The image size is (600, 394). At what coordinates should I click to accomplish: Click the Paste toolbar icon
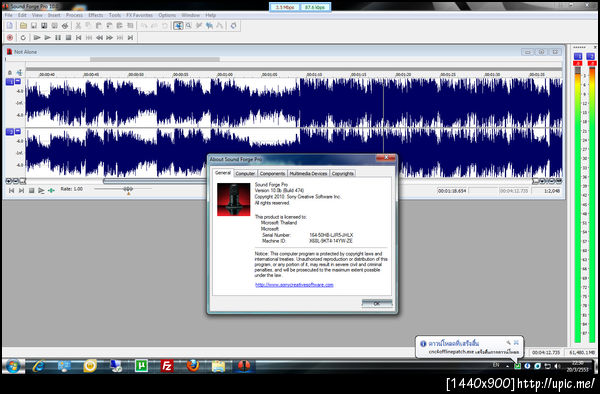99,26
